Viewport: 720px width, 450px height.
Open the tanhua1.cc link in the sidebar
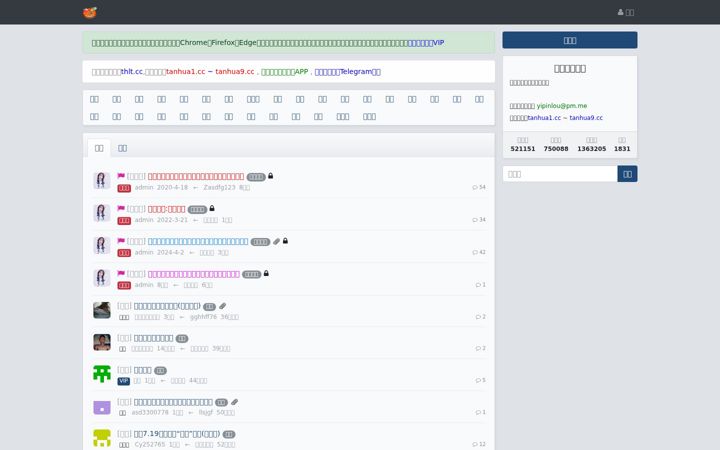click(544, 118)
